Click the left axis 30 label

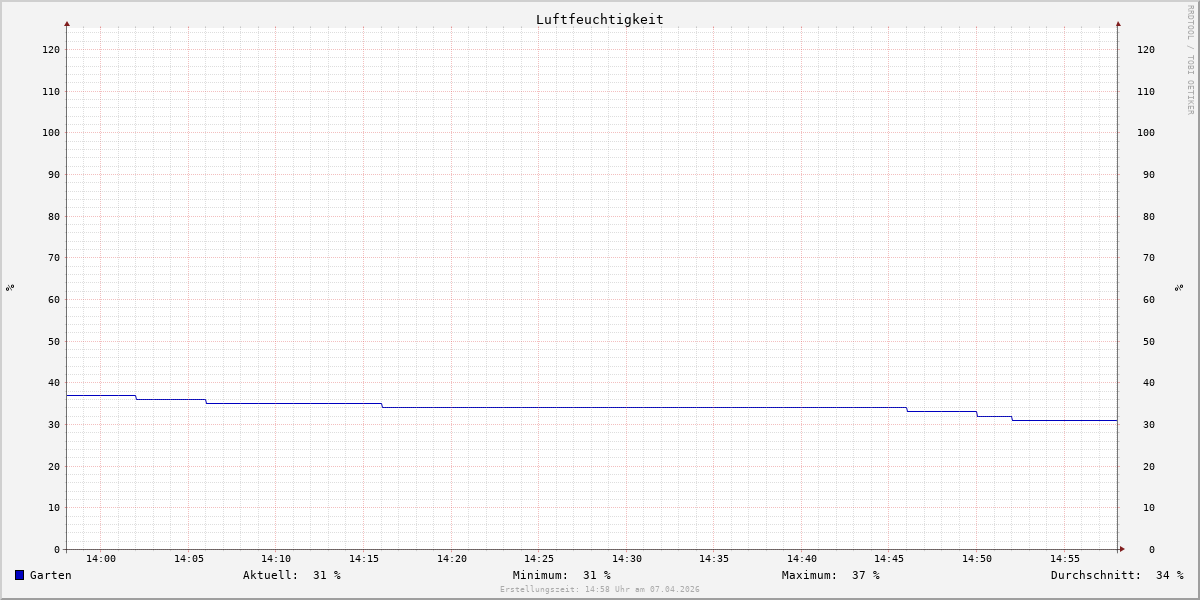[54, 425]
